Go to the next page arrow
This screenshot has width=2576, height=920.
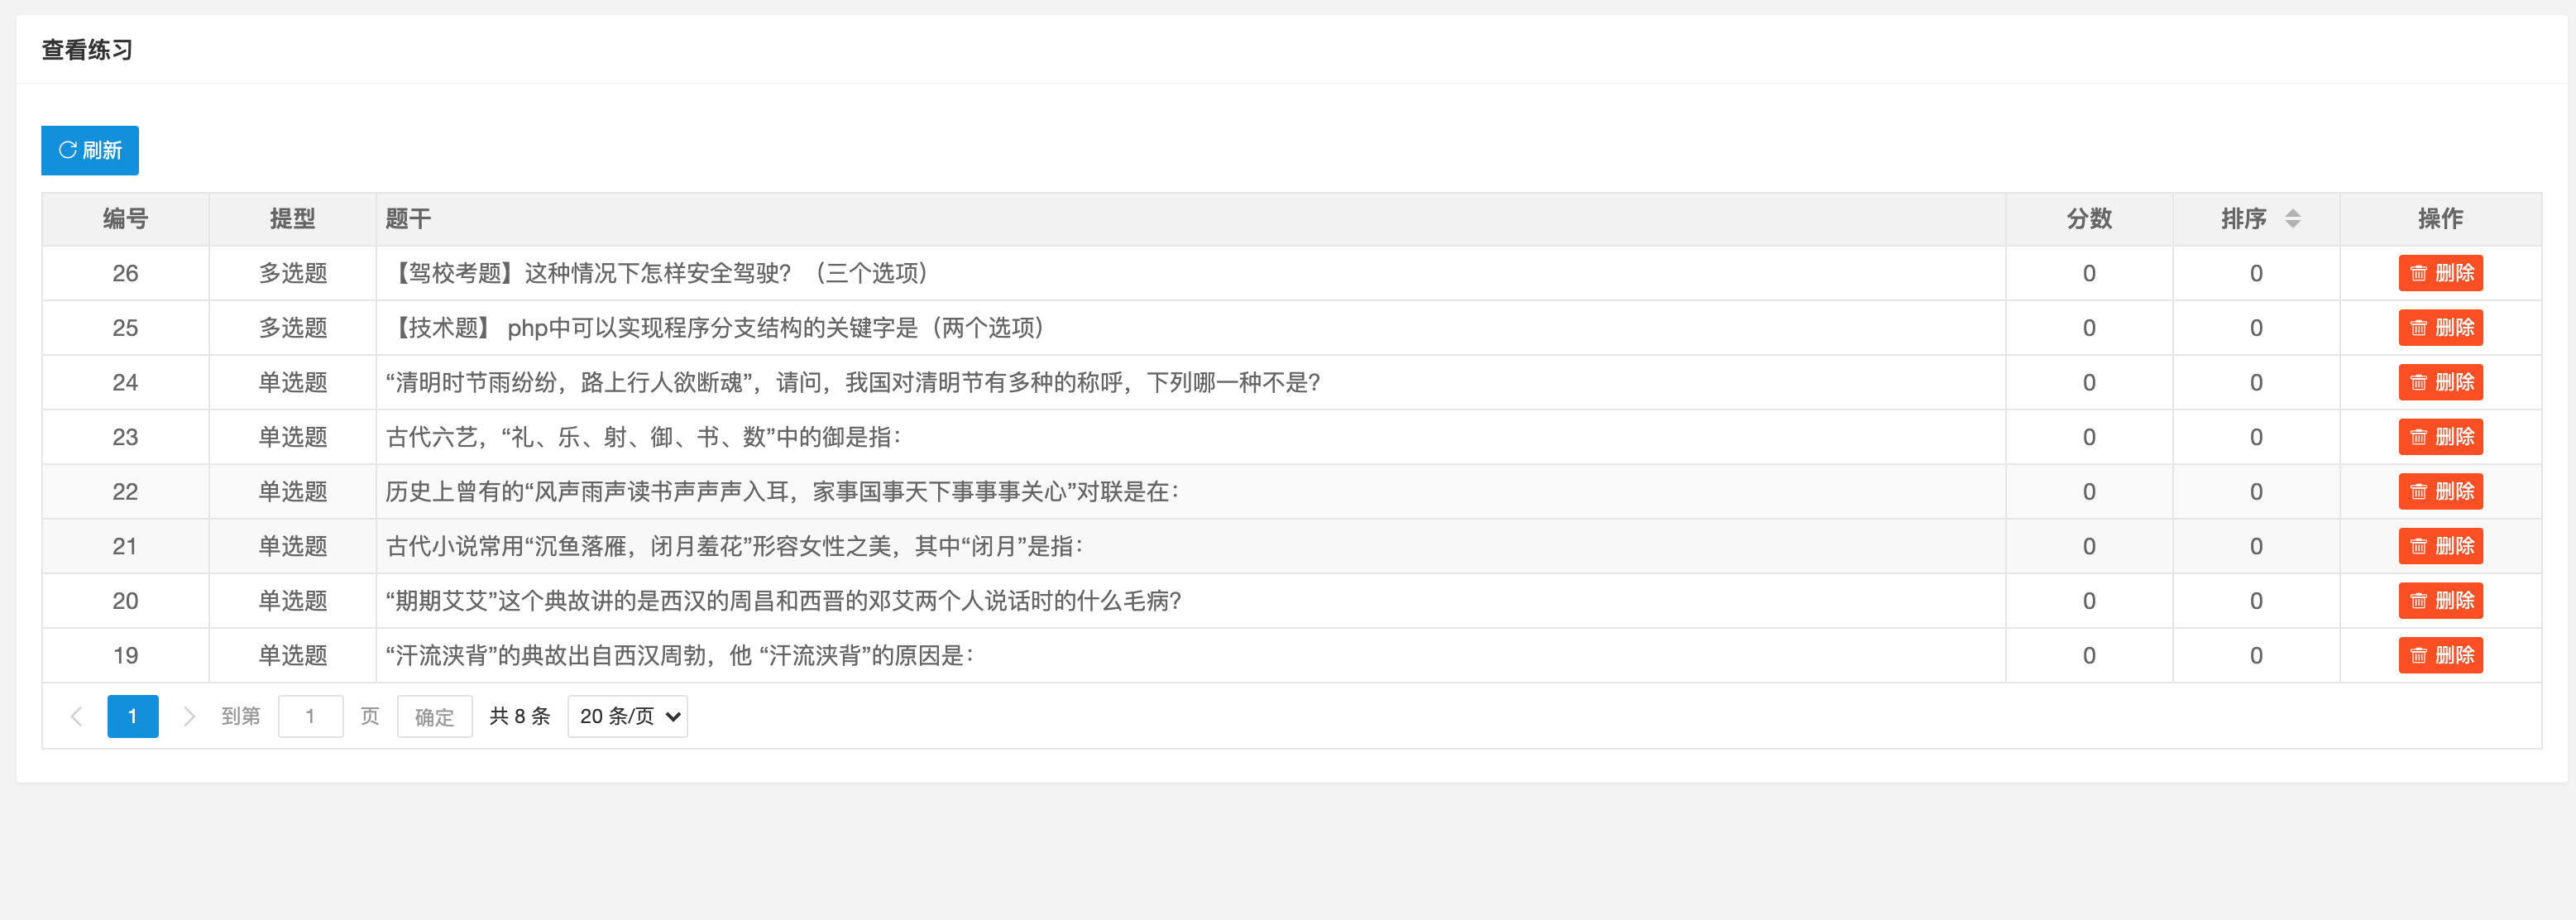click(189, 716)
